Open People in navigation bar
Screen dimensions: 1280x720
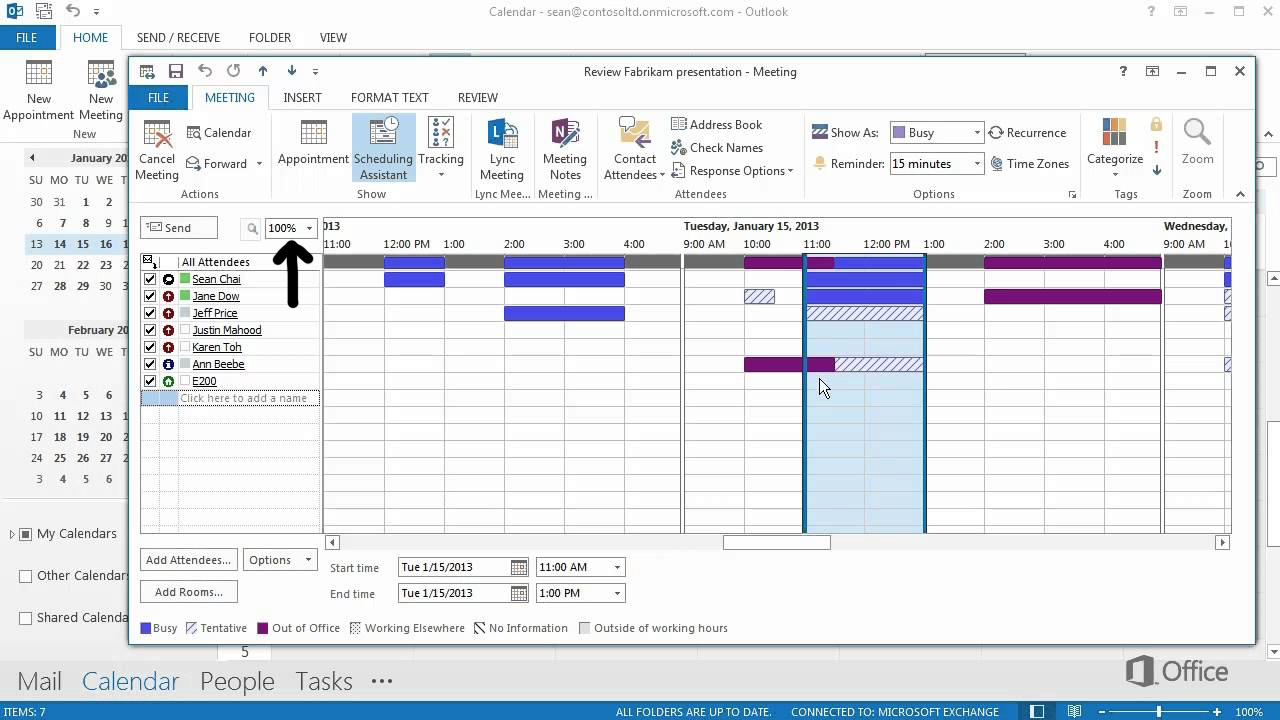point(237,681)
